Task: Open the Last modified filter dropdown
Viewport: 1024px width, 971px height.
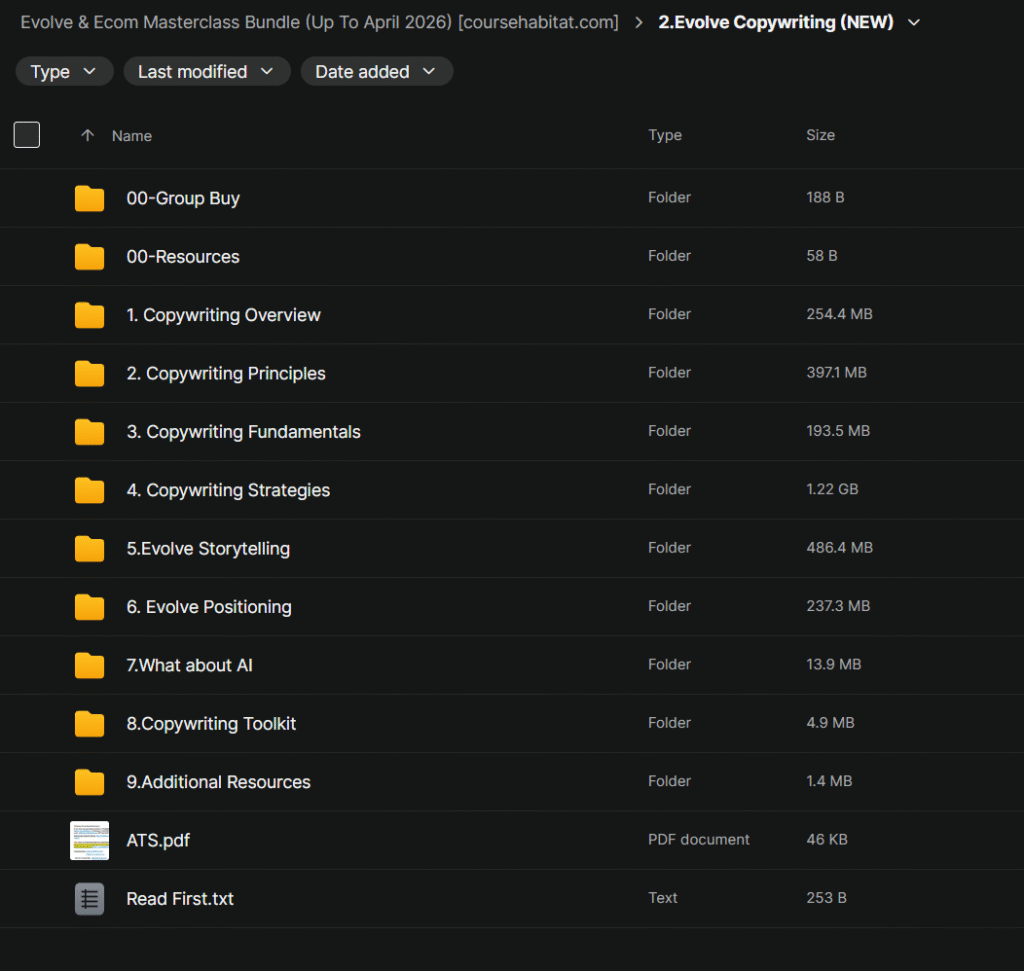Action: pos(206,72)
